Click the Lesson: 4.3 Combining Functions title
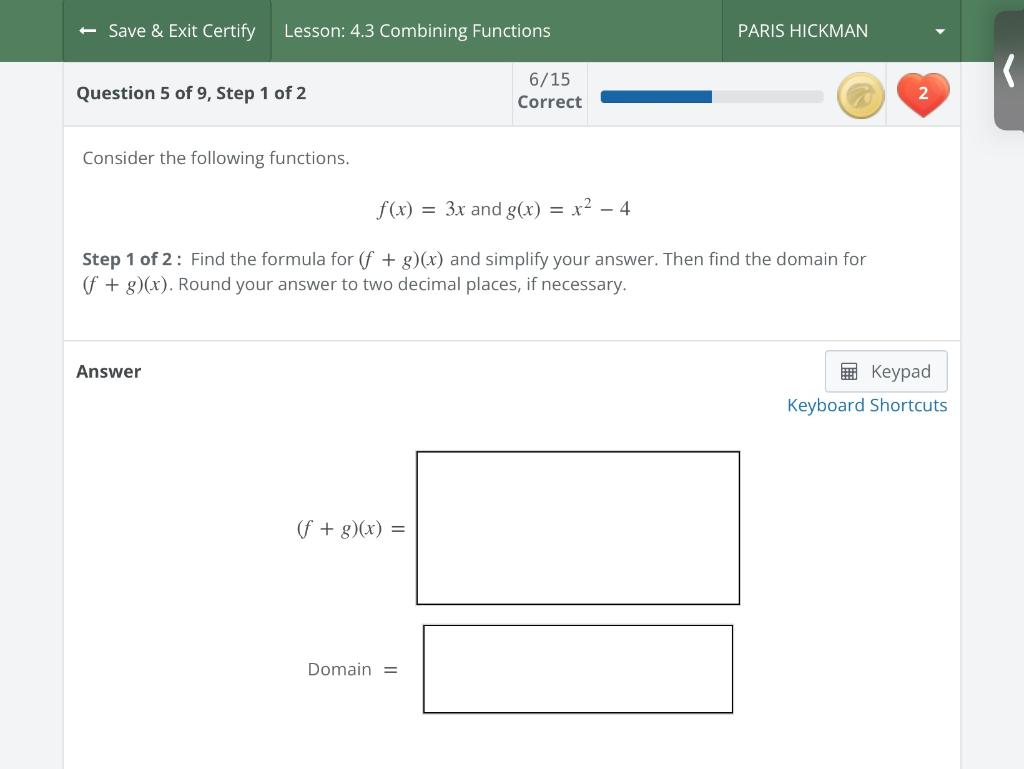 pyautogui.click(x=417, y=31)
